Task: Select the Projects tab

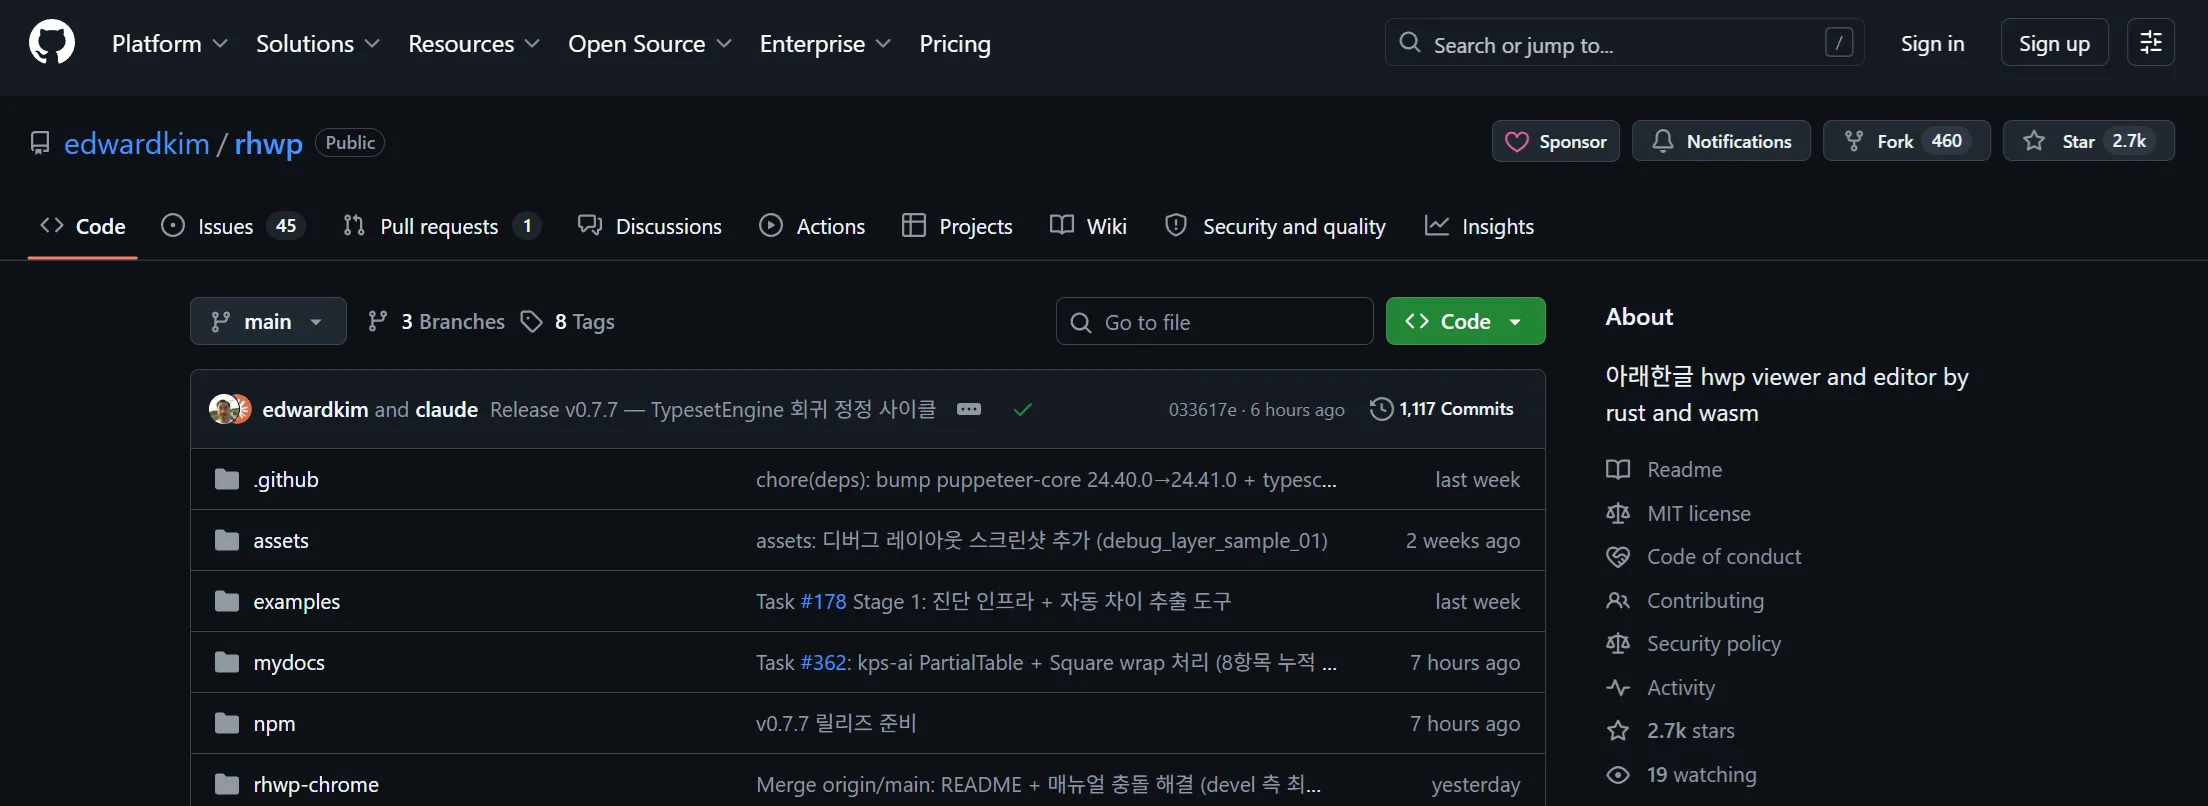Action: pyautogui.click(x=957, y=226)
